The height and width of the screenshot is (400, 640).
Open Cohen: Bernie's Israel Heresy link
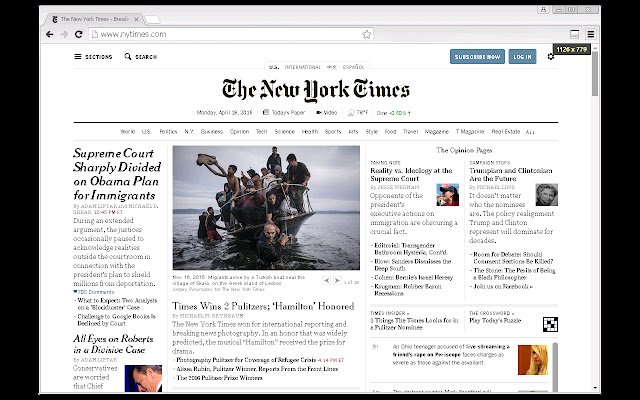[413, 278]
